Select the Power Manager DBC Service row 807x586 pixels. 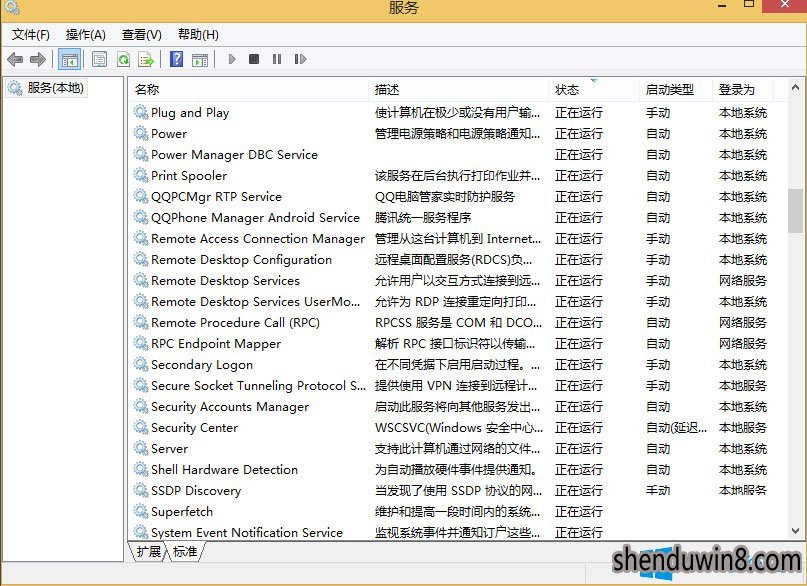point(458,154)
